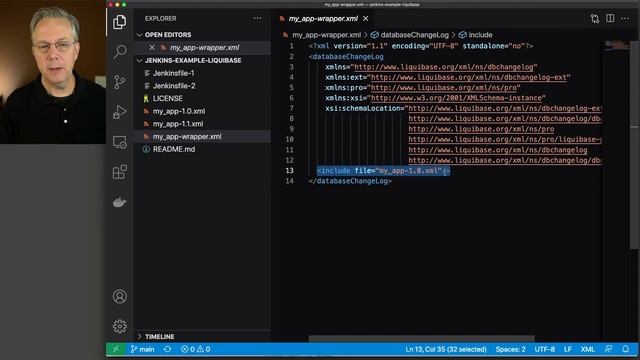Open the Extensions view

[x=120, y=172]
